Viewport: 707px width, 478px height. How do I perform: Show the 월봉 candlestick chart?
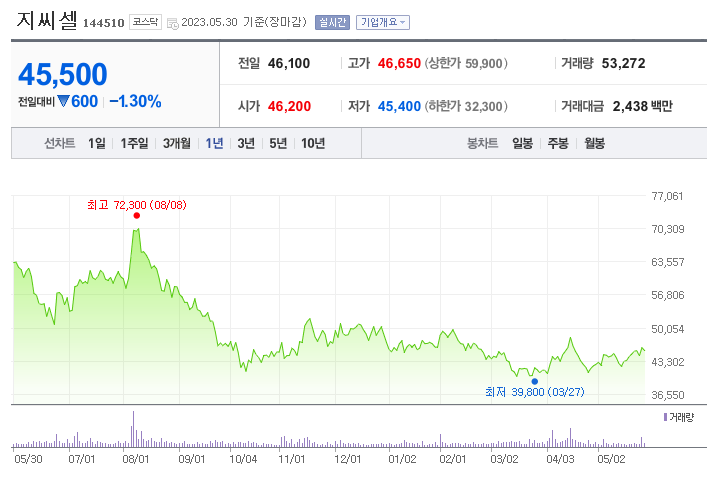[594, 143]
